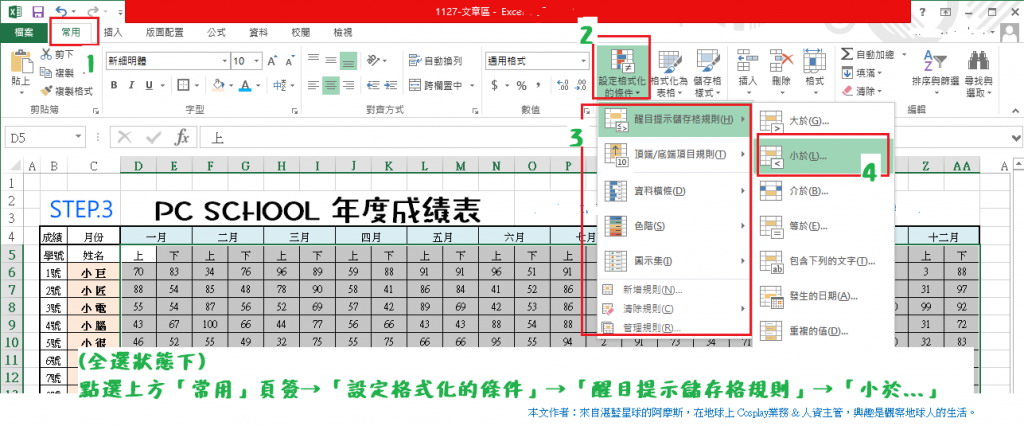Click the Copy (複製) icon
Viewport: 1024px width, 426px height.
point(47,73)
